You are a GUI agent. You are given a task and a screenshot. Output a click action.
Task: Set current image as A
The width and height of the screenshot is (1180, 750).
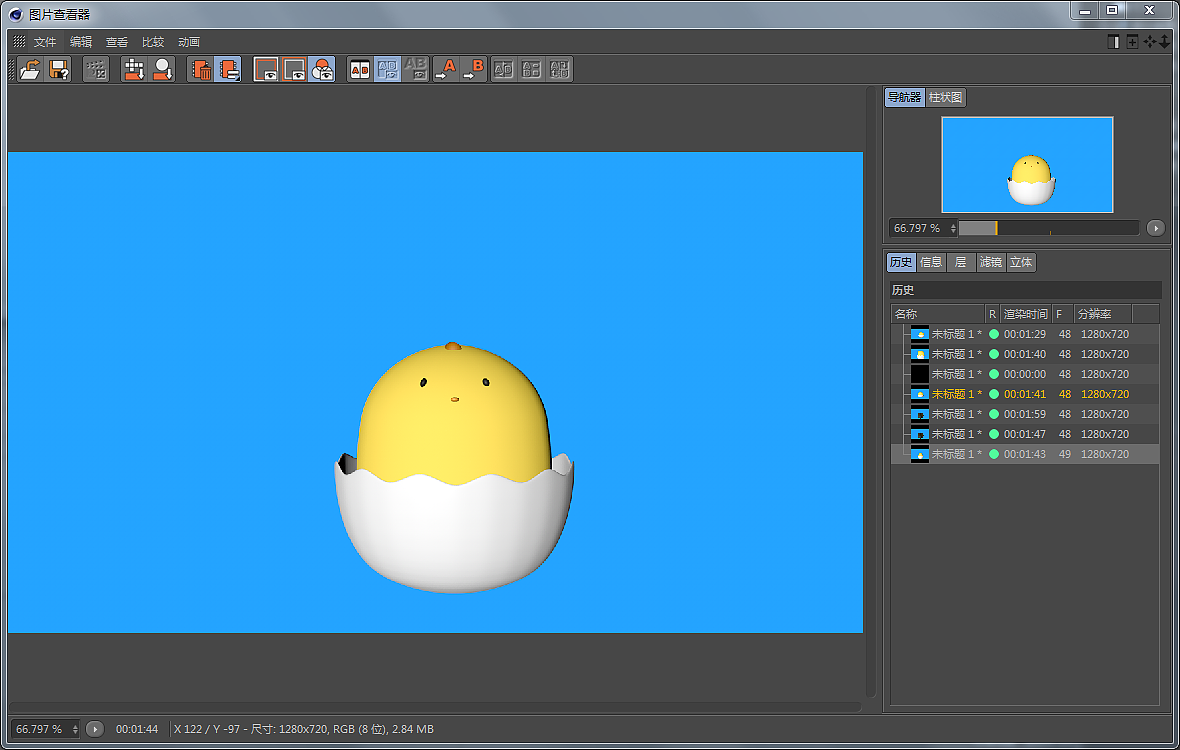[x=446, y=69]
